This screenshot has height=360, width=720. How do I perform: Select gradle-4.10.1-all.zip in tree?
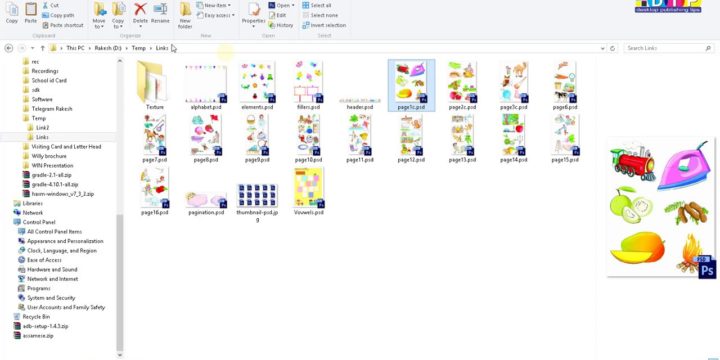pos(51,184)
